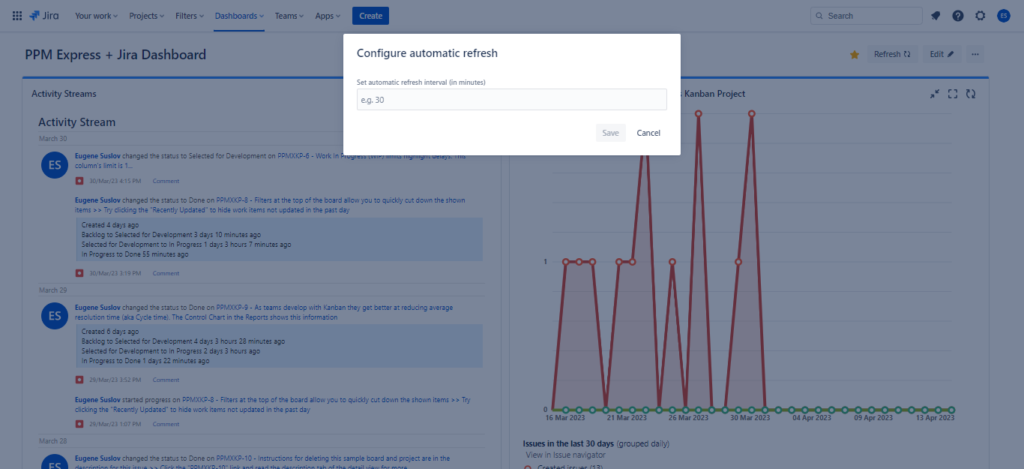Click the Refresh dashboard button
The height and width of the screenshot is (469, 1024).
(x=892, y=54)
